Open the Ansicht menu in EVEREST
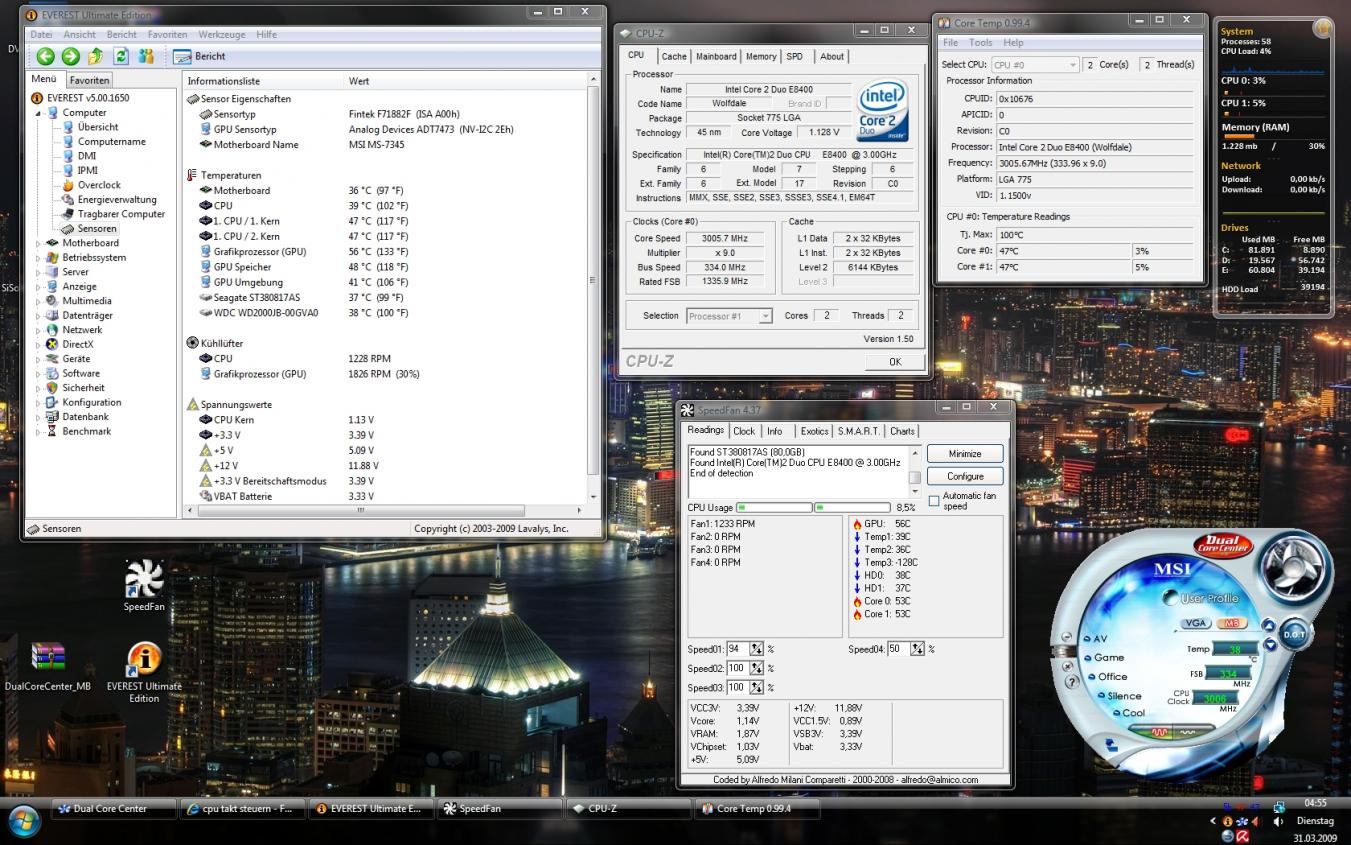Image resolution: width=1351 pixels, height=845 pixels. [79, 34]
